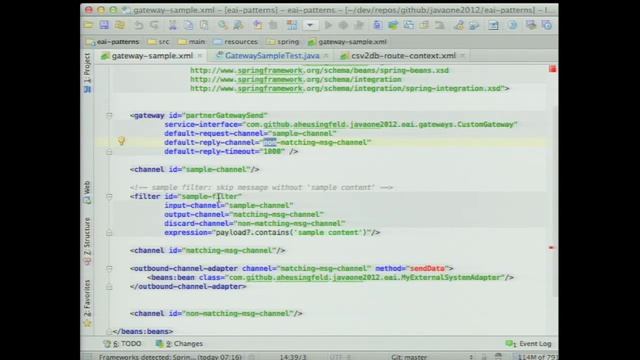Click the yellow intention lightbulb in gutter
This screenshot has width=640, height=360.
[x=121, y=141]
